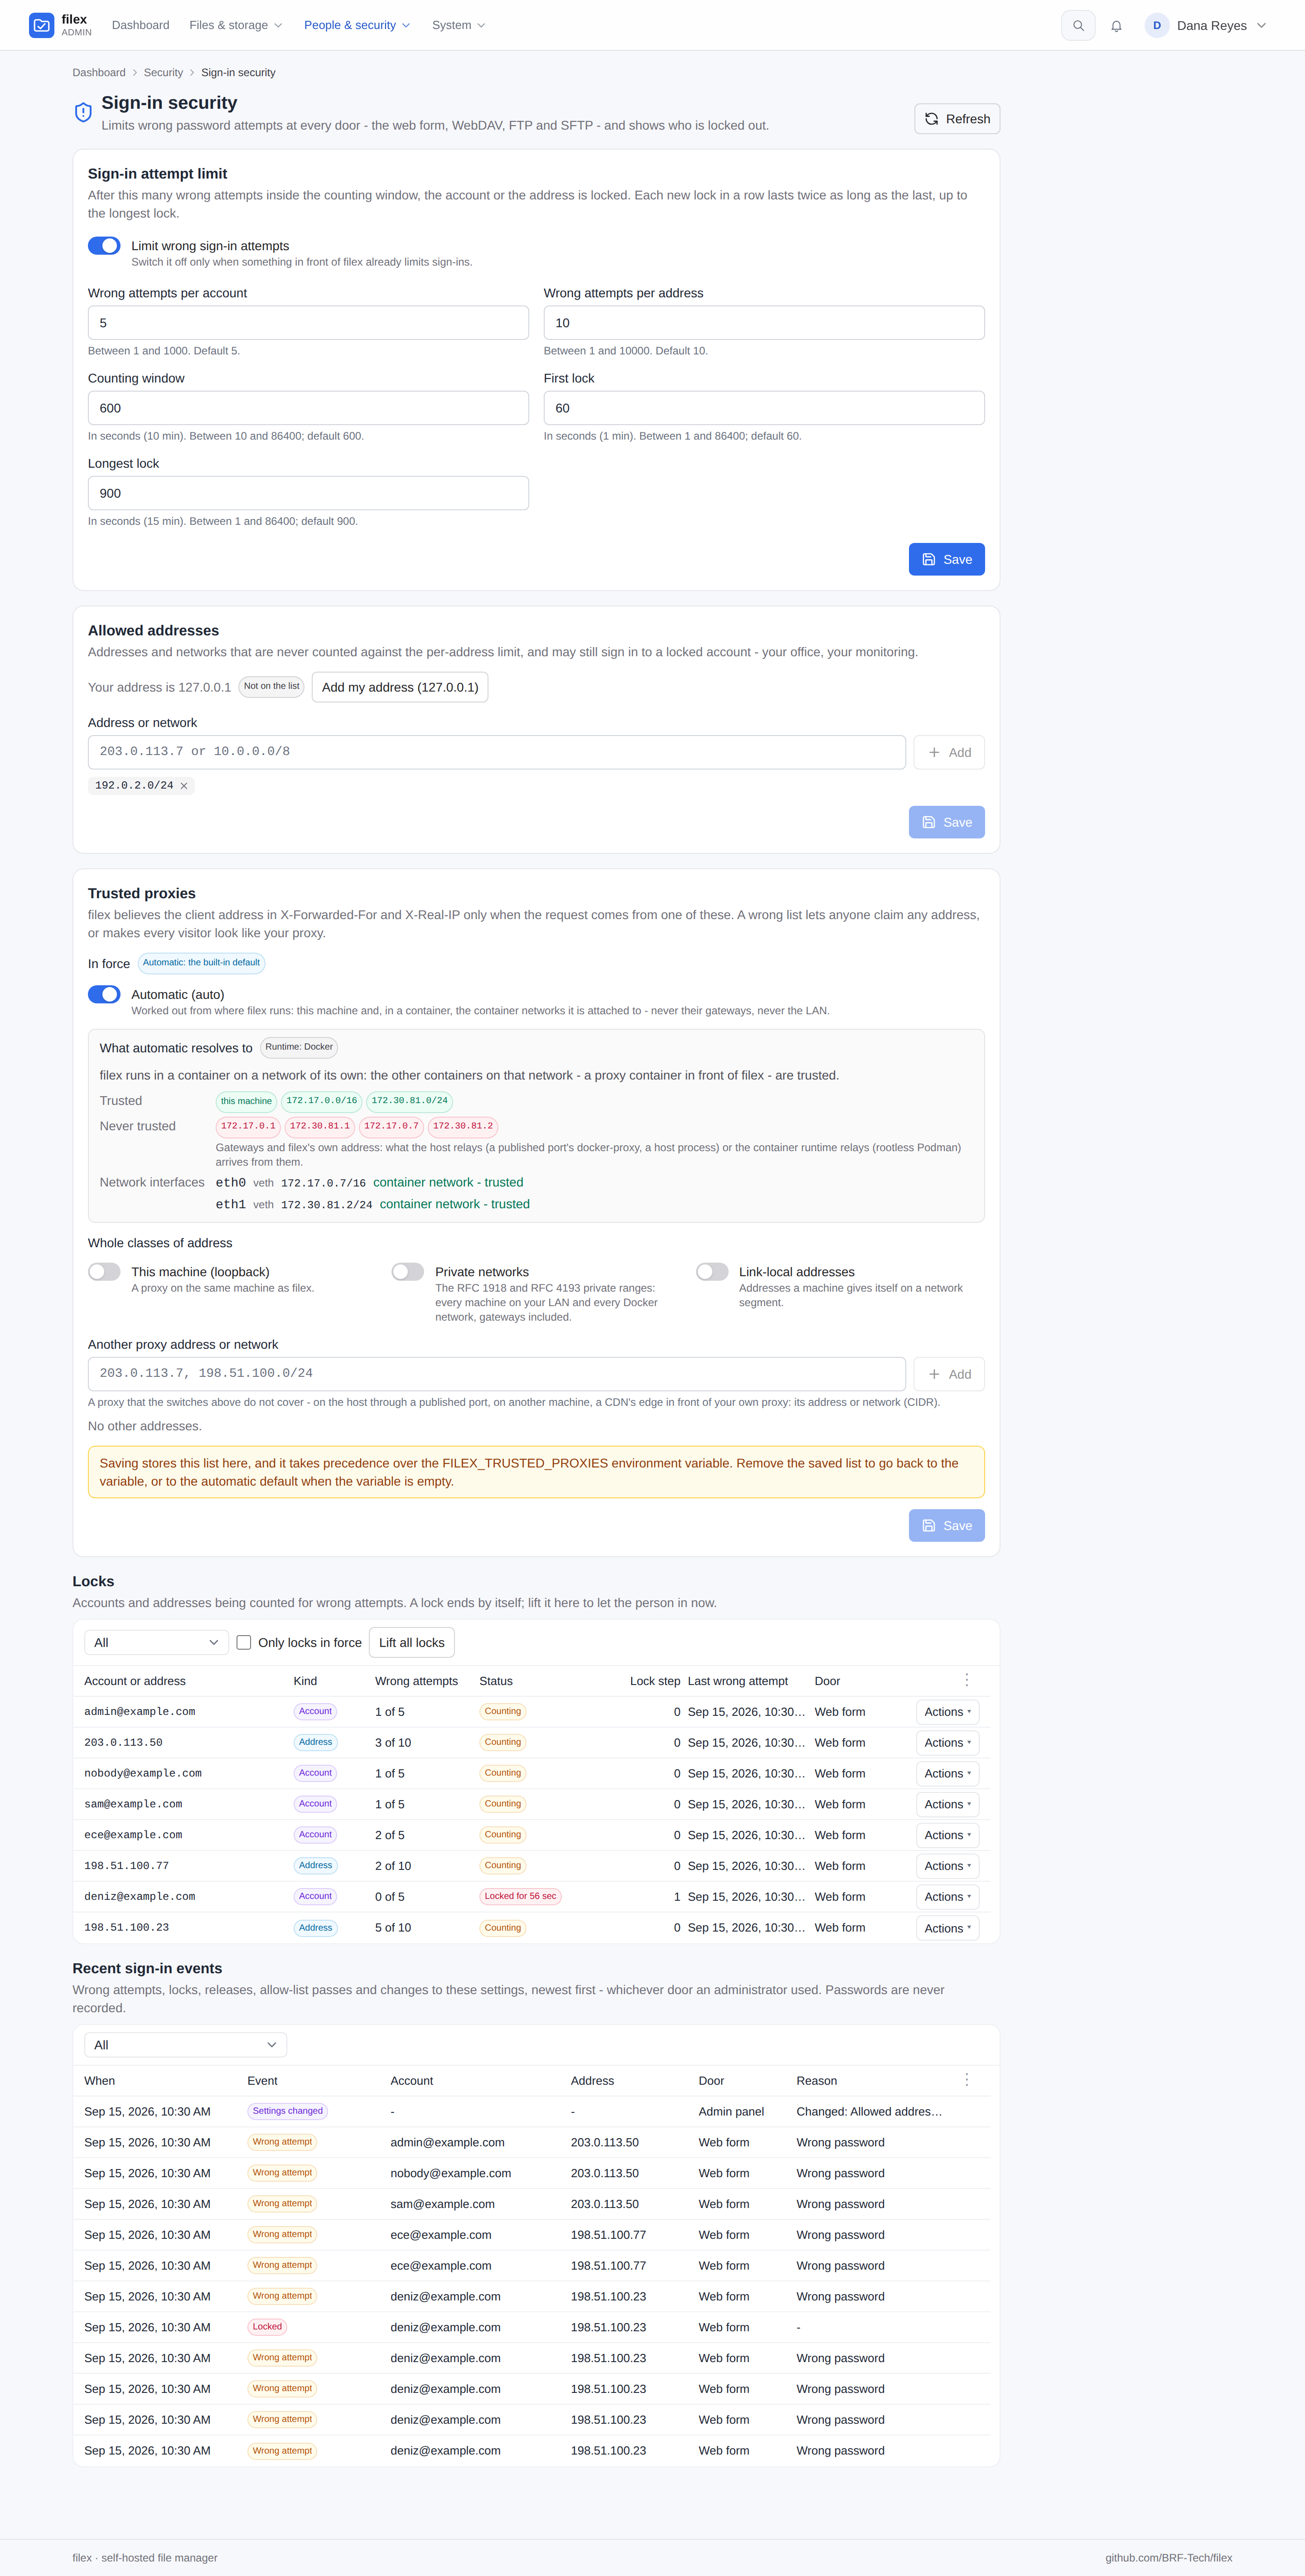Open the notifications bell
This screenshot has width=1305, height=2576.
1116,26
